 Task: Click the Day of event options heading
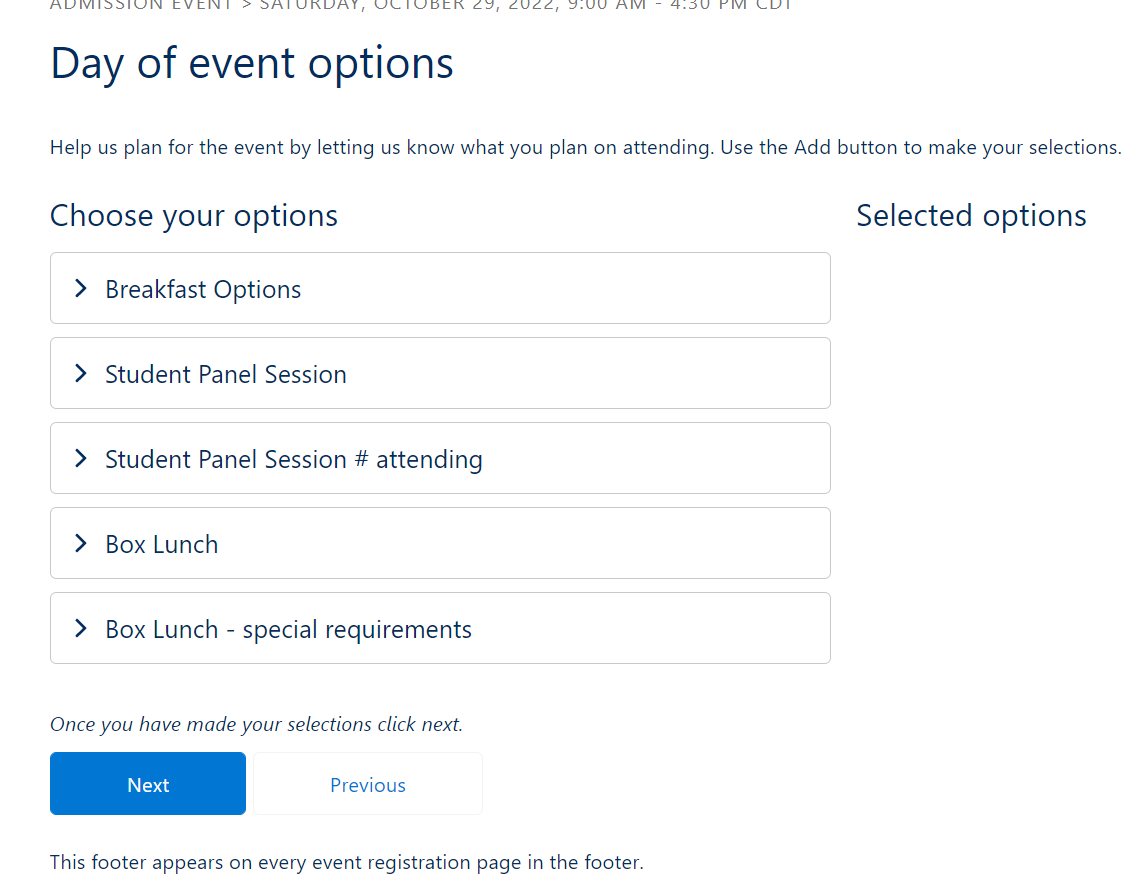(x=252, y=63)
